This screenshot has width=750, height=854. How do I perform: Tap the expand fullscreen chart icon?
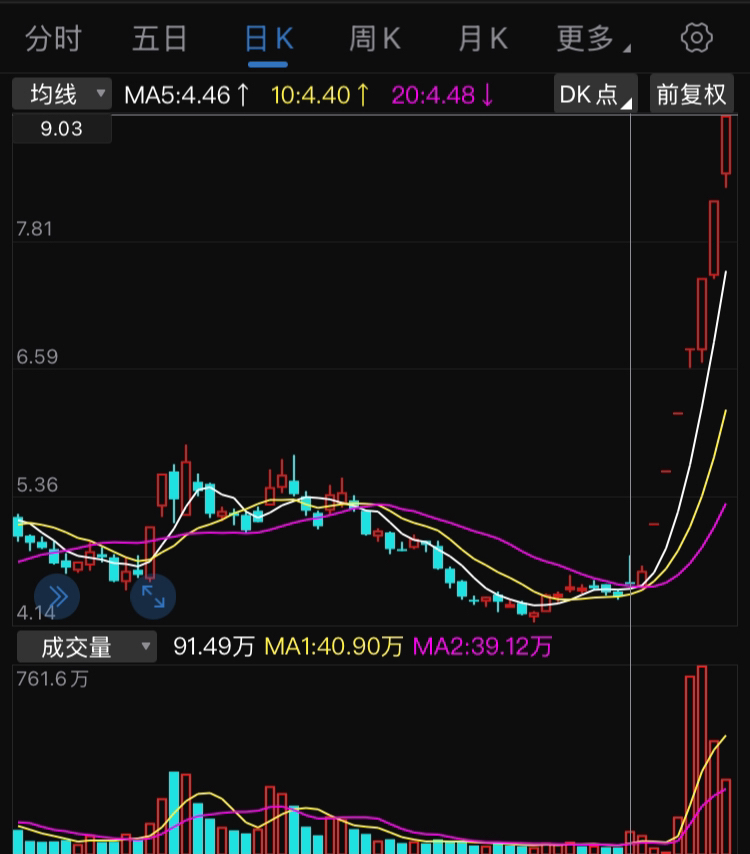153,596
